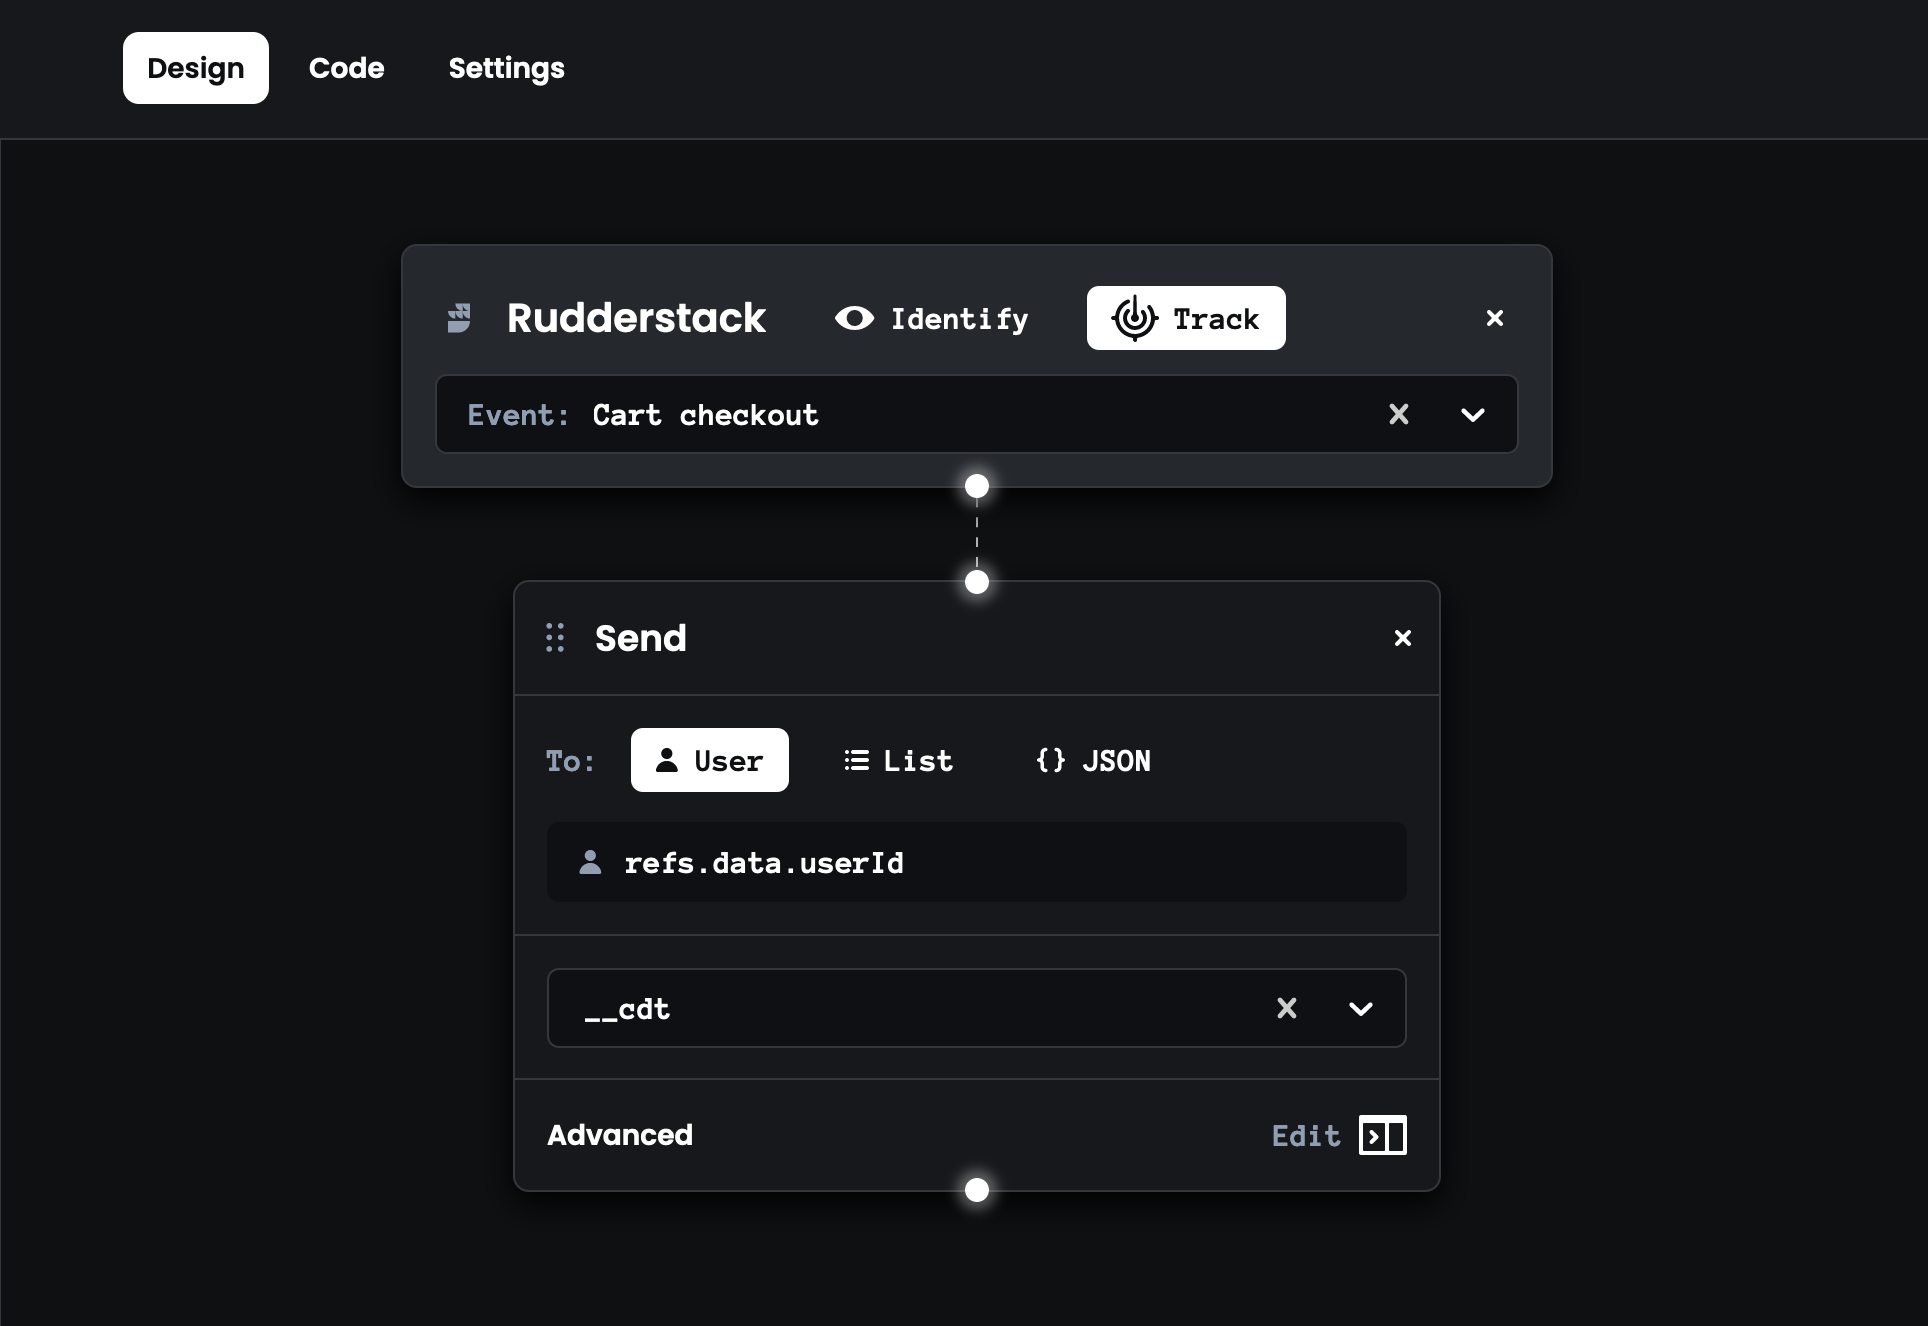Click the List icon in the To row
Screen dimensions: 1928x1326
click(857, 760)
